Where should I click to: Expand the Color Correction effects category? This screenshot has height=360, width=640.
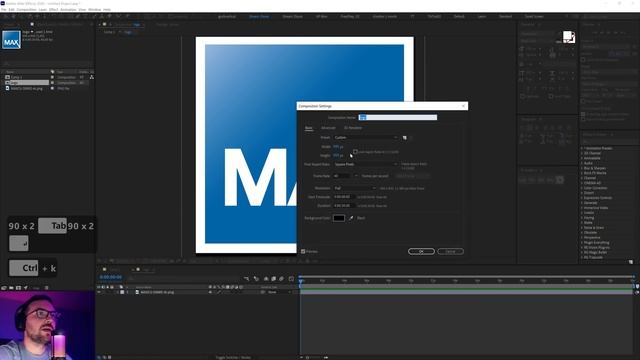(582, 188)
